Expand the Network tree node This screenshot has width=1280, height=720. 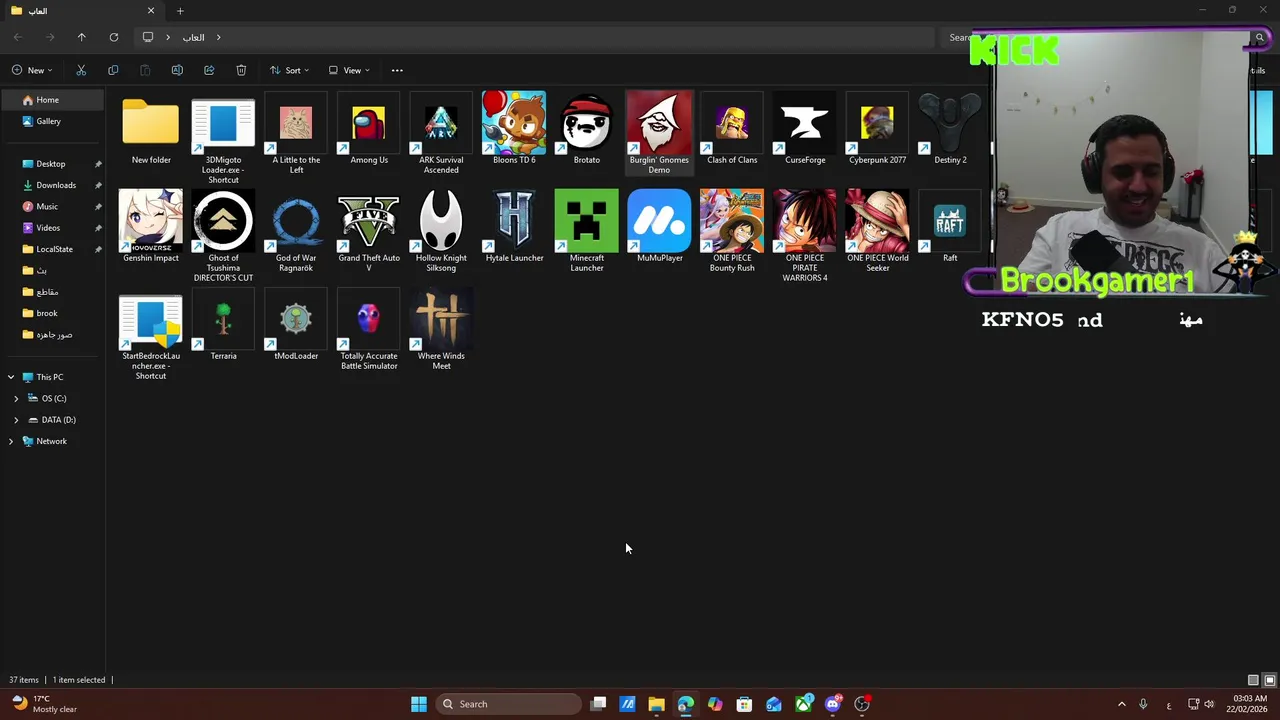pyautogui.click(x=11, y=441)
